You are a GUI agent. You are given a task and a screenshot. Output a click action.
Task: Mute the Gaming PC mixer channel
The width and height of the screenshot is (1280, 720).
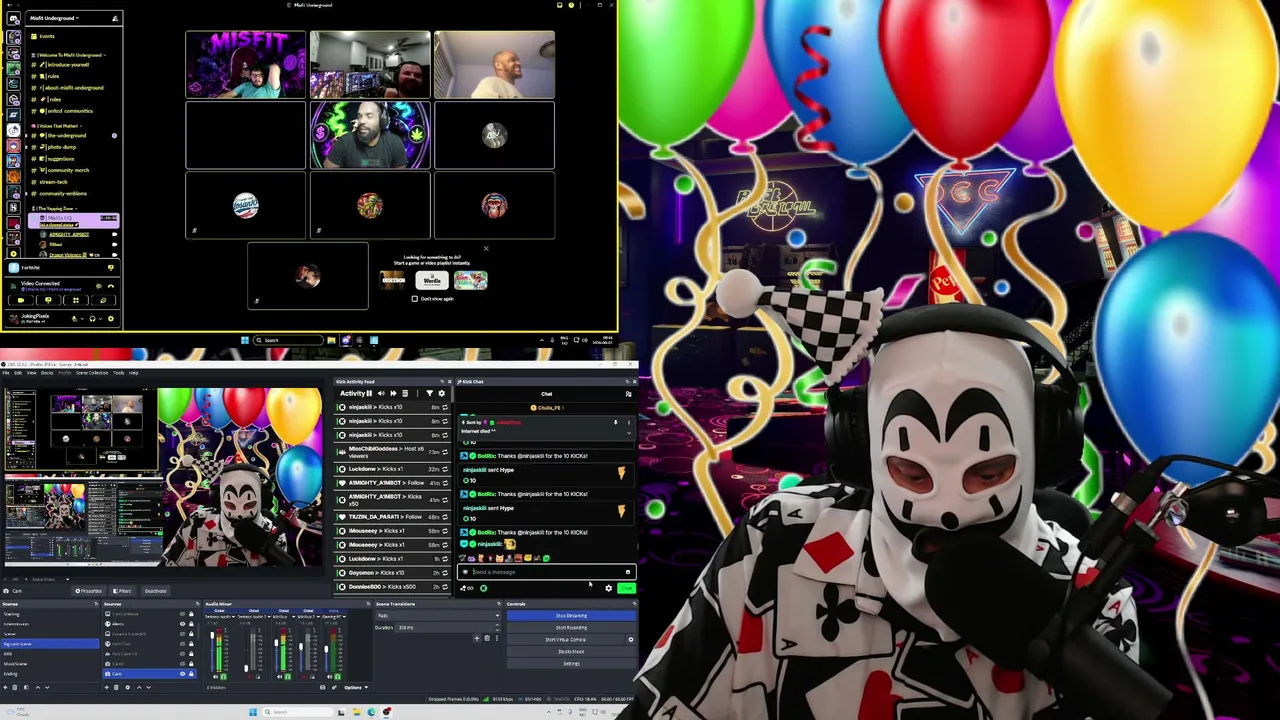coord(329,677)
